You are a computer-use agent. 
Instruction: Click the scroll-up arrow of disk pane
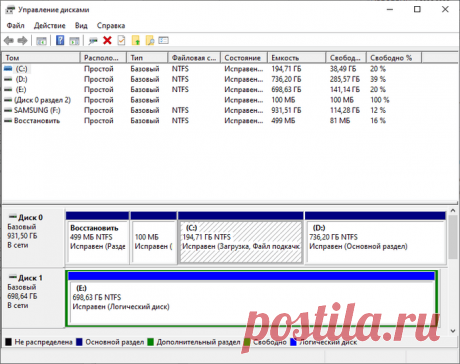[453, 211]
